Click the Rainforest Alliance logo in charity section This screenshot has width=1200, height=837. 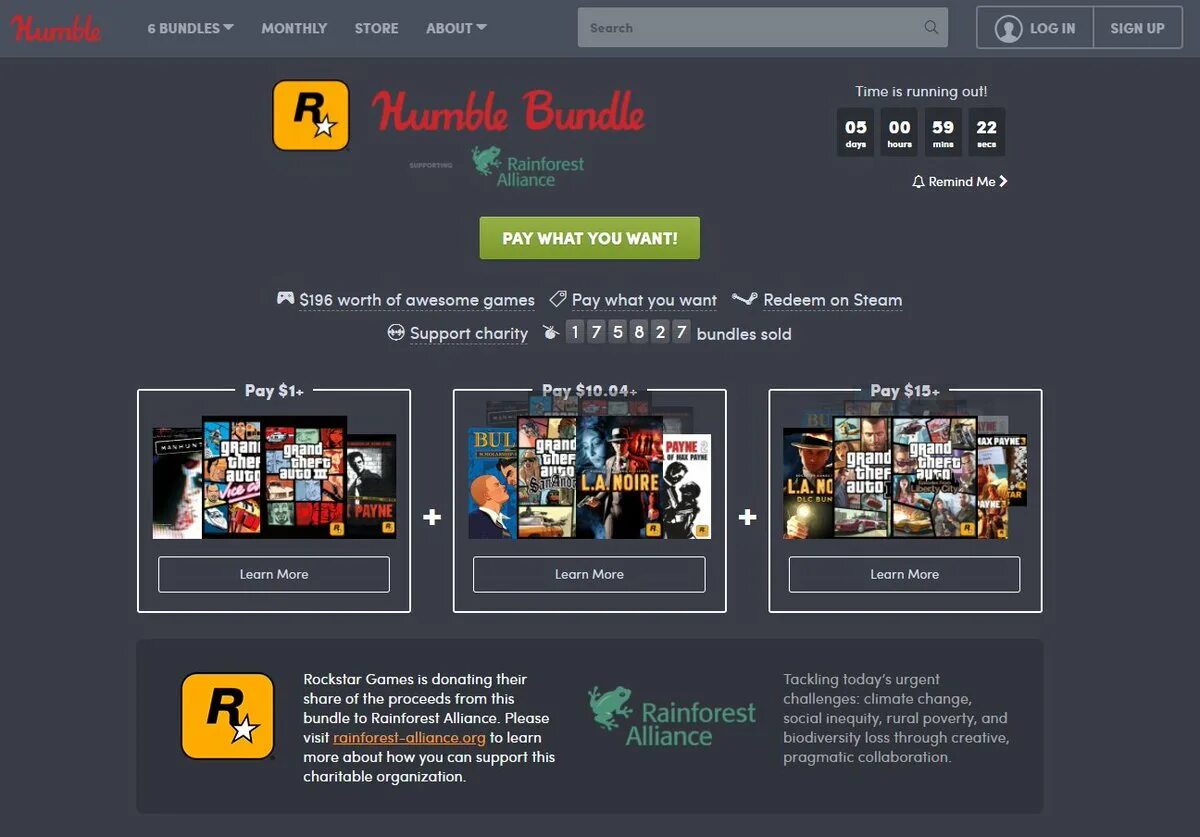click(672, 716)
